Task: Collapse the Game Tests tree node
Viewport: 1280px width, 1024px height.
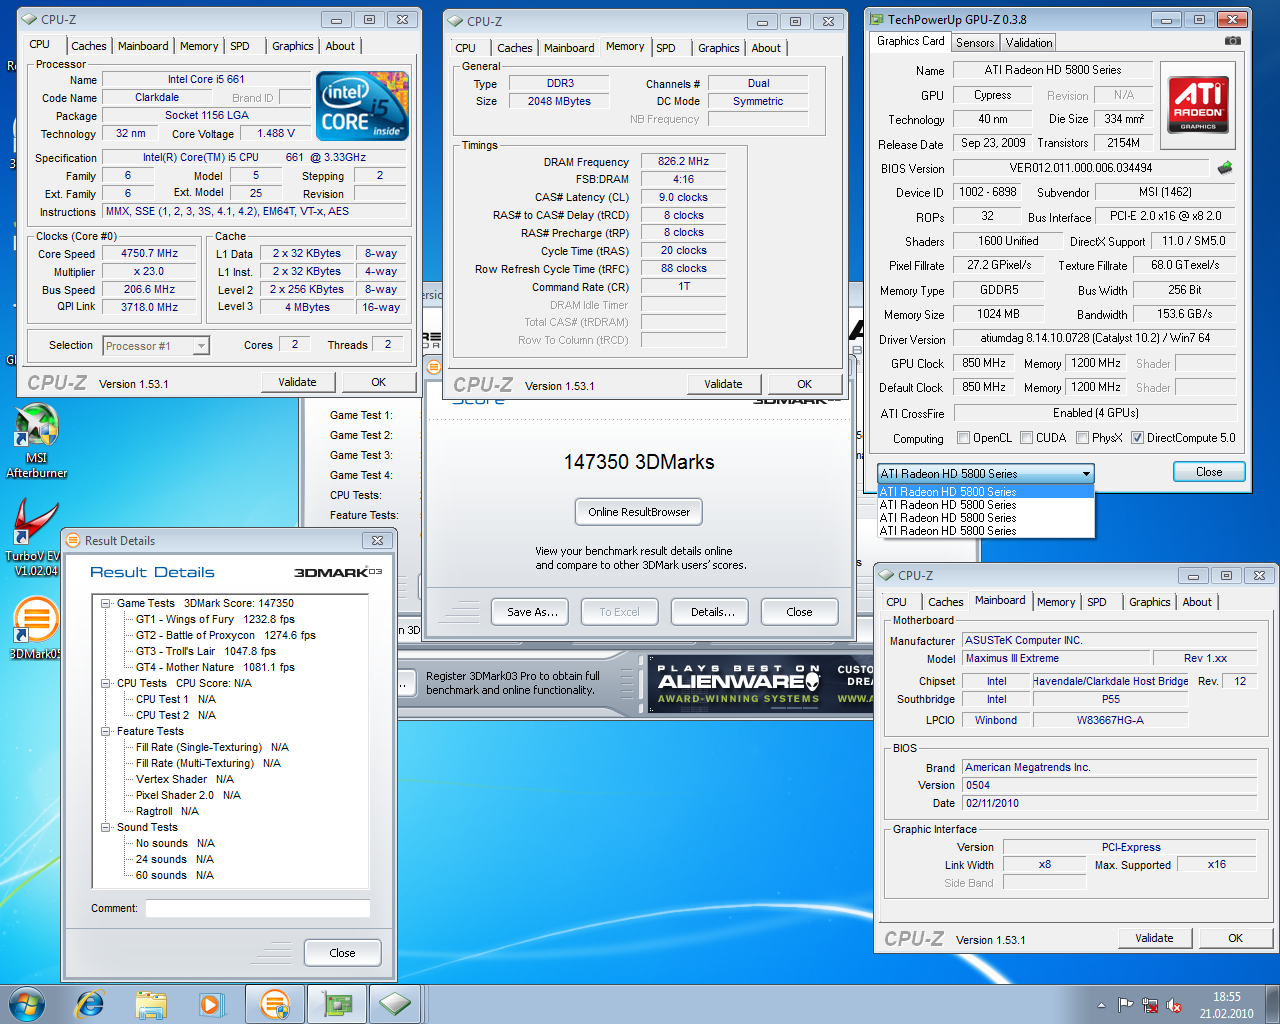Action: [106, 603]
